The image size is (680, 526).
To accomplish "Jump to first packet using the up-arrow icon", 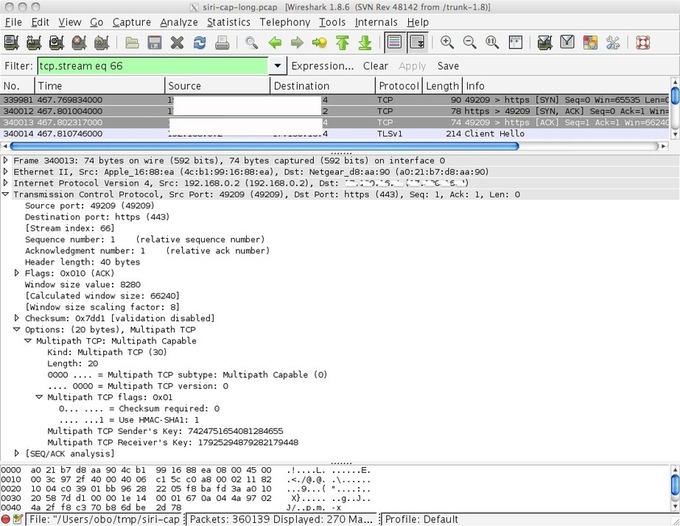I will [342, 43].
